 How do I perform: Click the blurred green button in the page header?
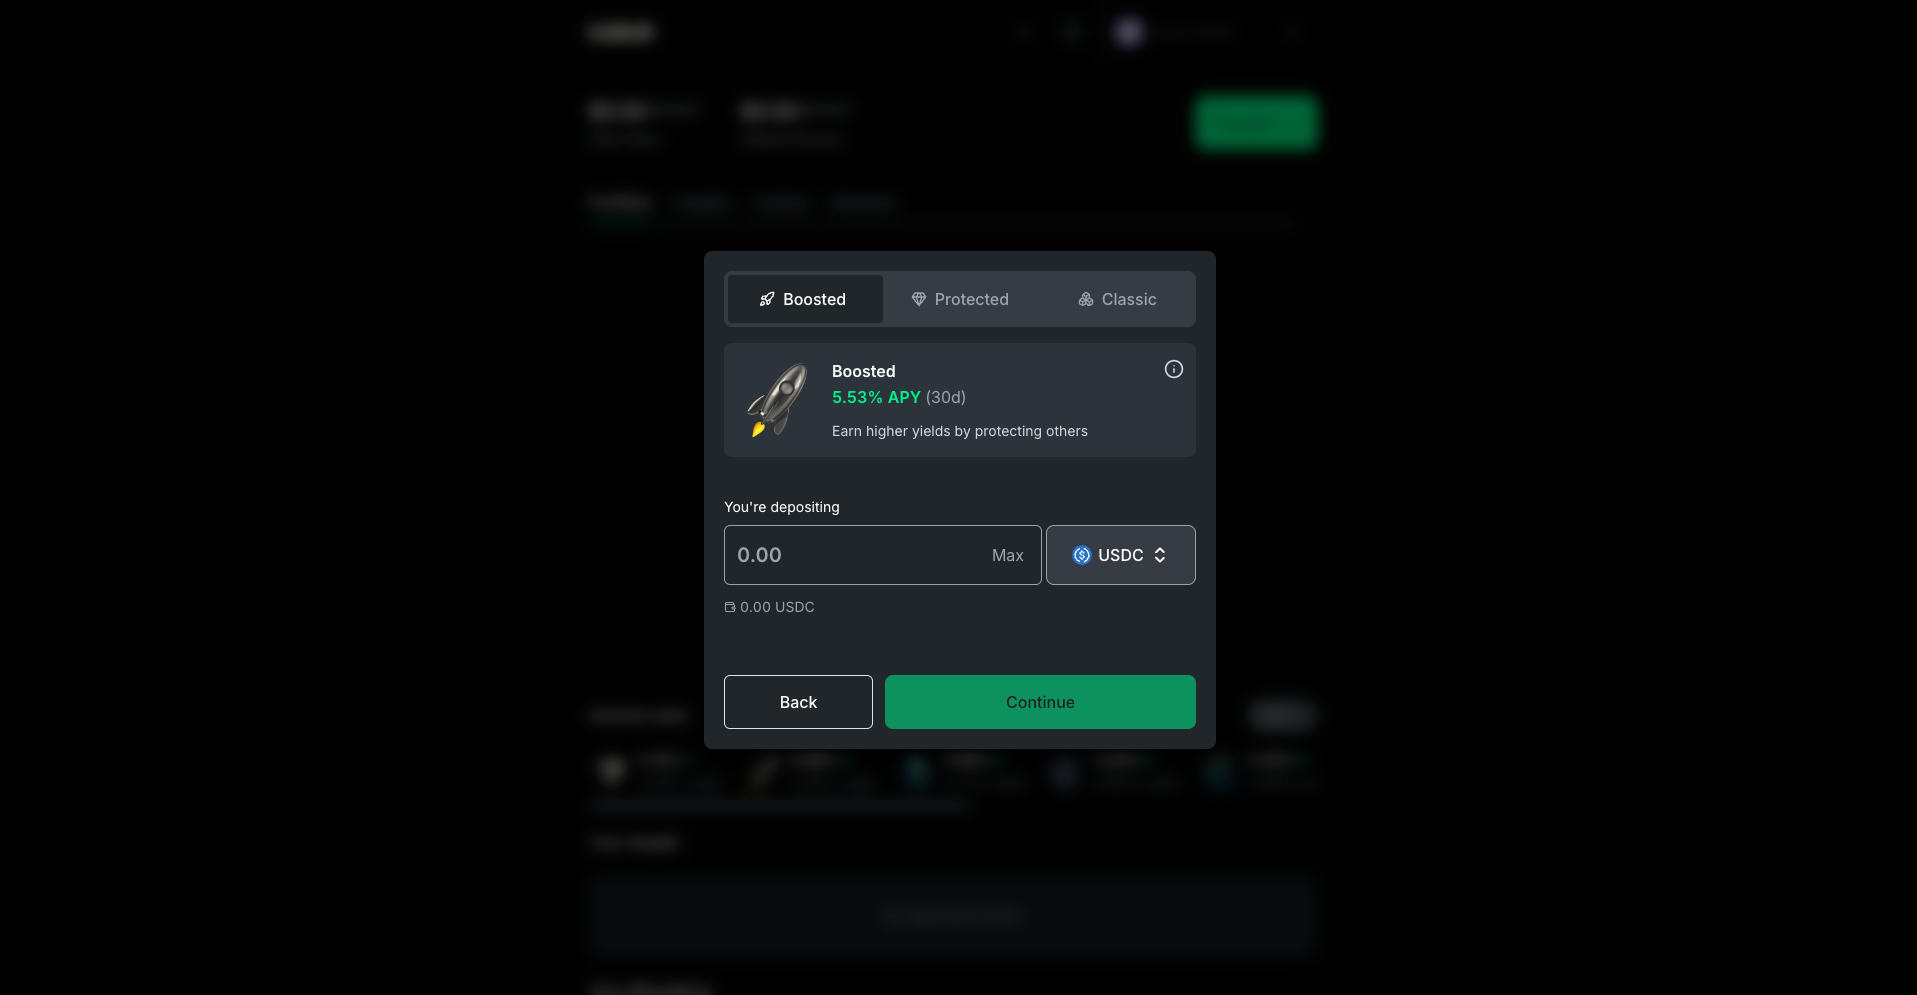pyautogui.click(x=1256, y=123)
